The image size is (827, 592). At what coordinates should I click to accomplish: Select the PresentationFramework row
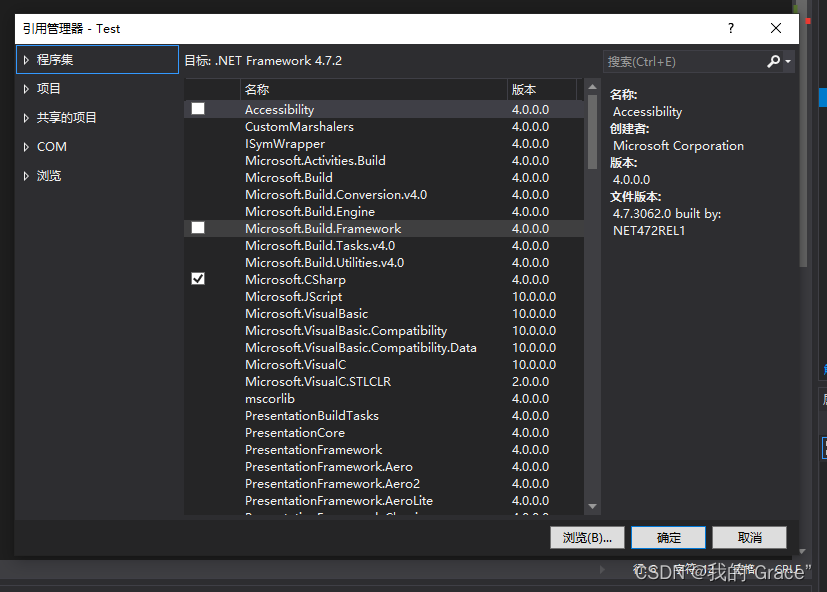(x=384, y=450)
